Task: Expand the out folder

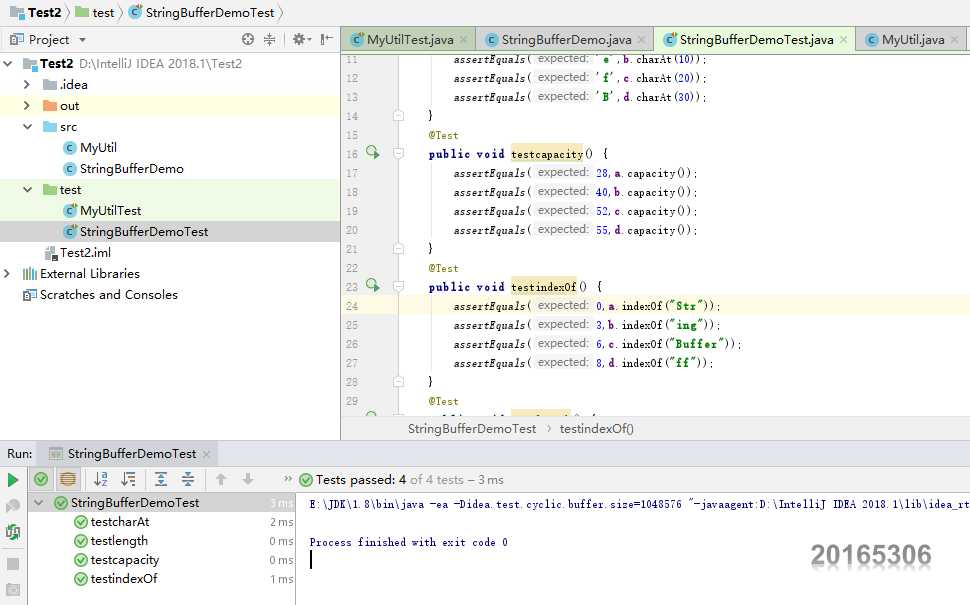Action: coord(28,106)
